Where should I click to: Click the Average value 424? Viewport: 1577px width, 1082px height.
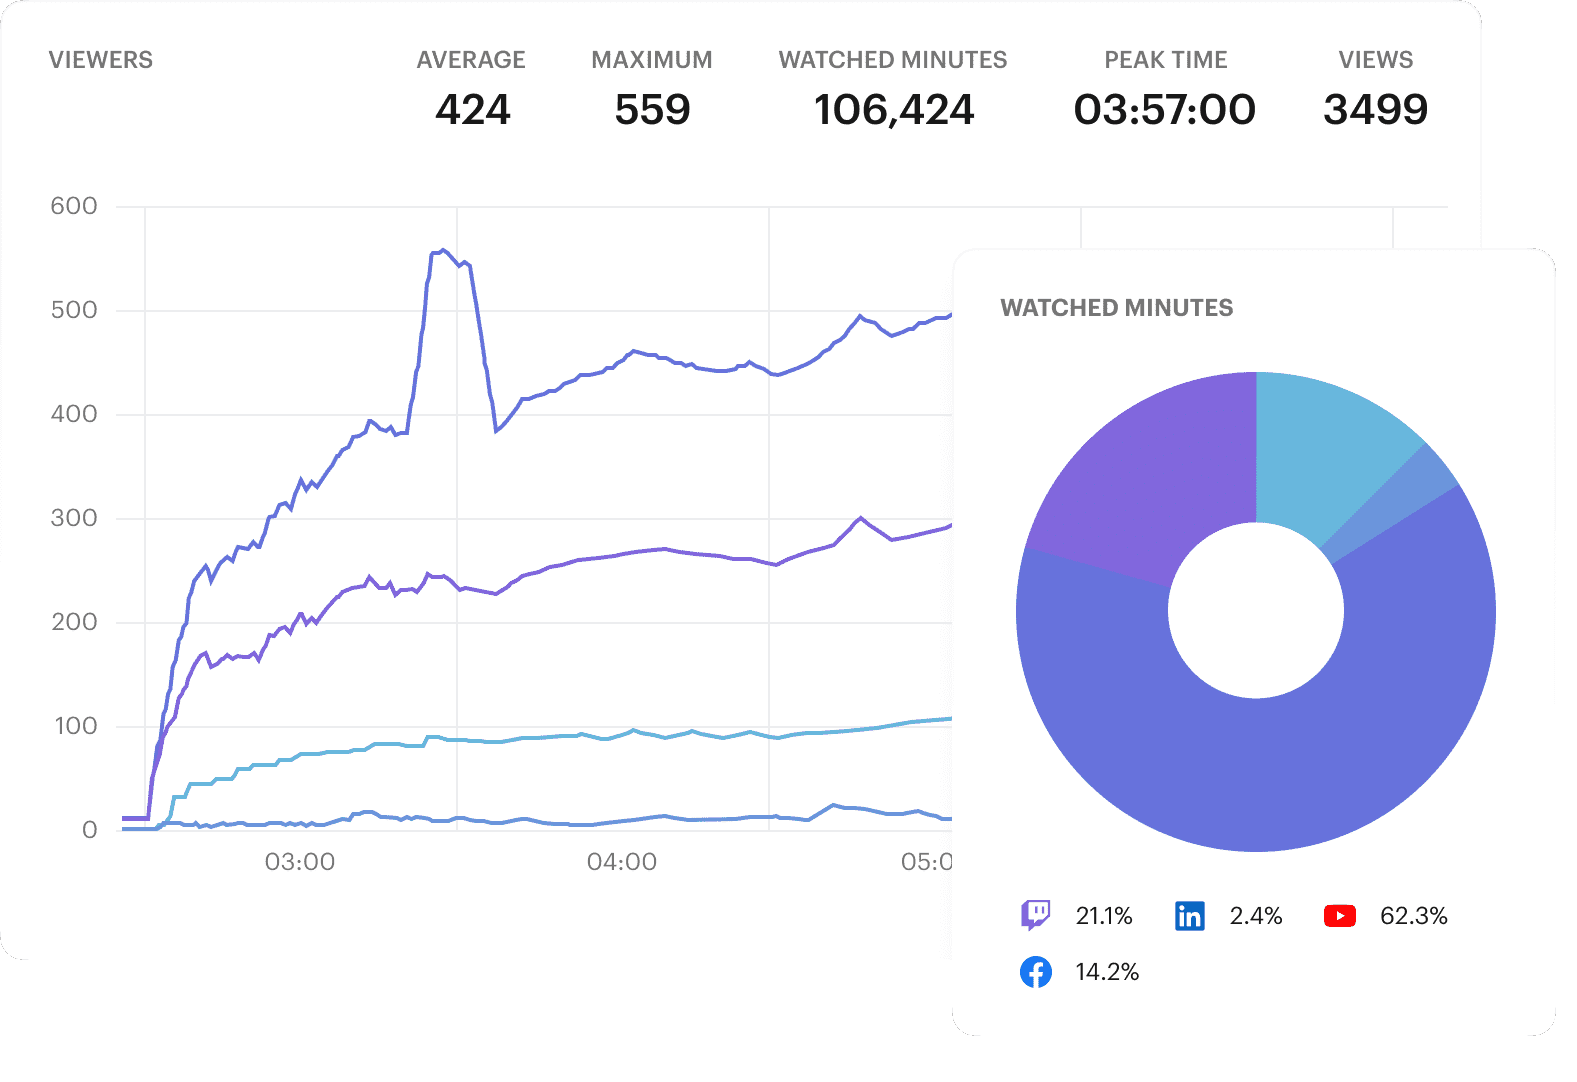[x=472, y=109]
